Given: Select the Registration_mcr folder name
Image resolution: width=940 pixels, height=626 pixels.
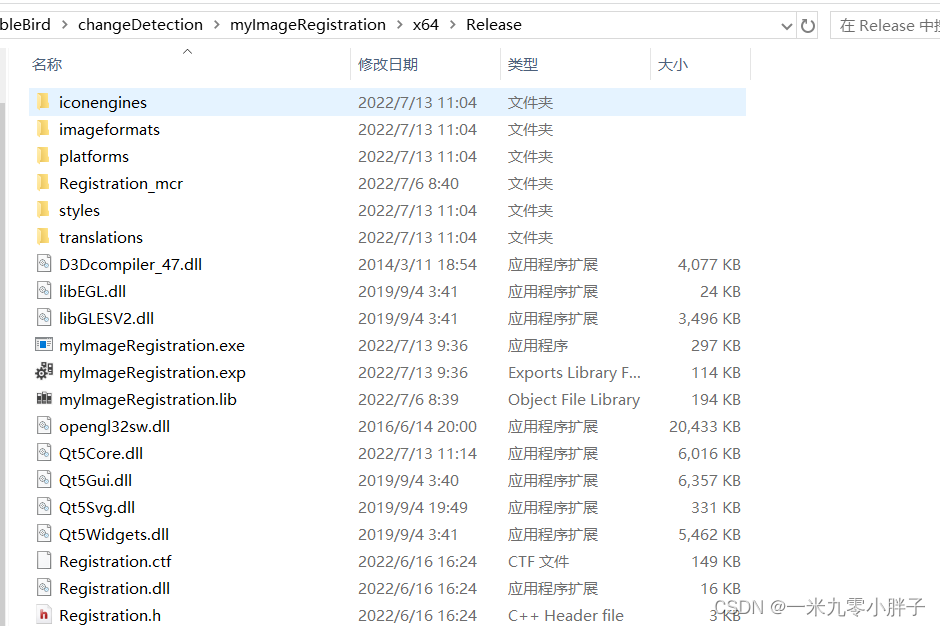Looking at the screenshot, I should click(x=120, y=183).
